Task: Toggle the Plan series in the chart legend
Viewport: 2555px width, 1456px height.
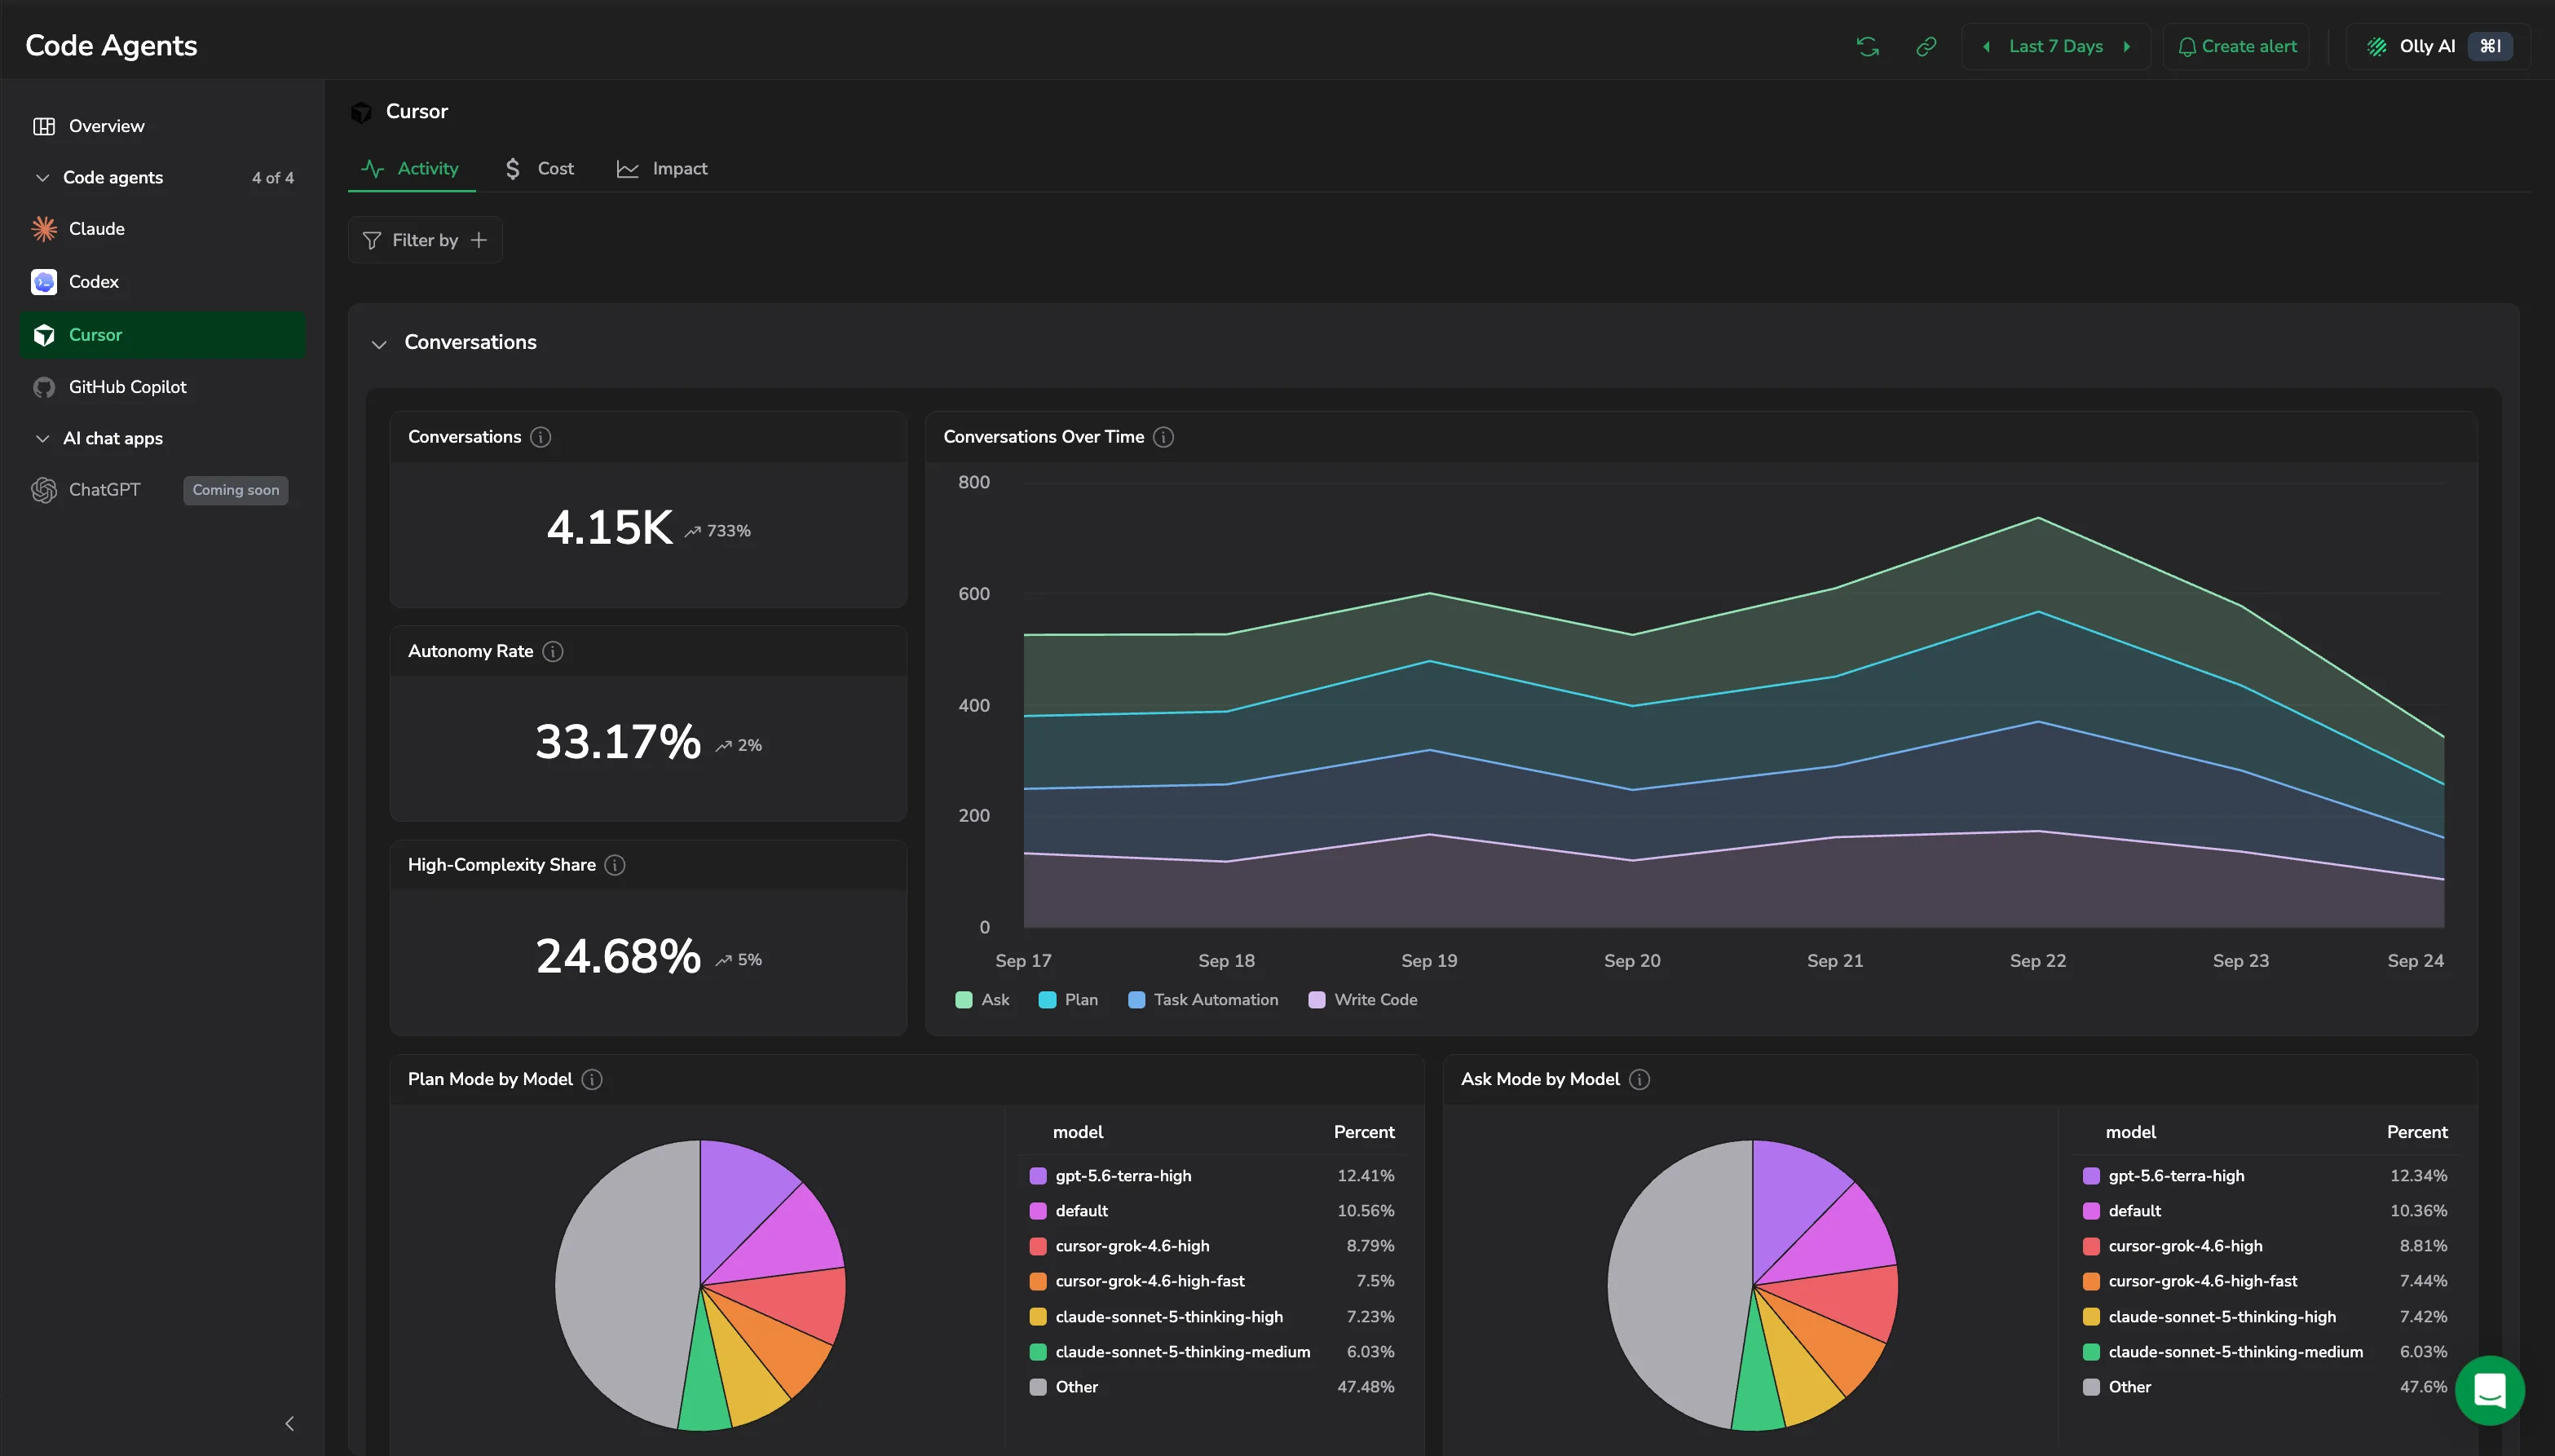Action: pyautogui.click(x=1068, y=1000)
